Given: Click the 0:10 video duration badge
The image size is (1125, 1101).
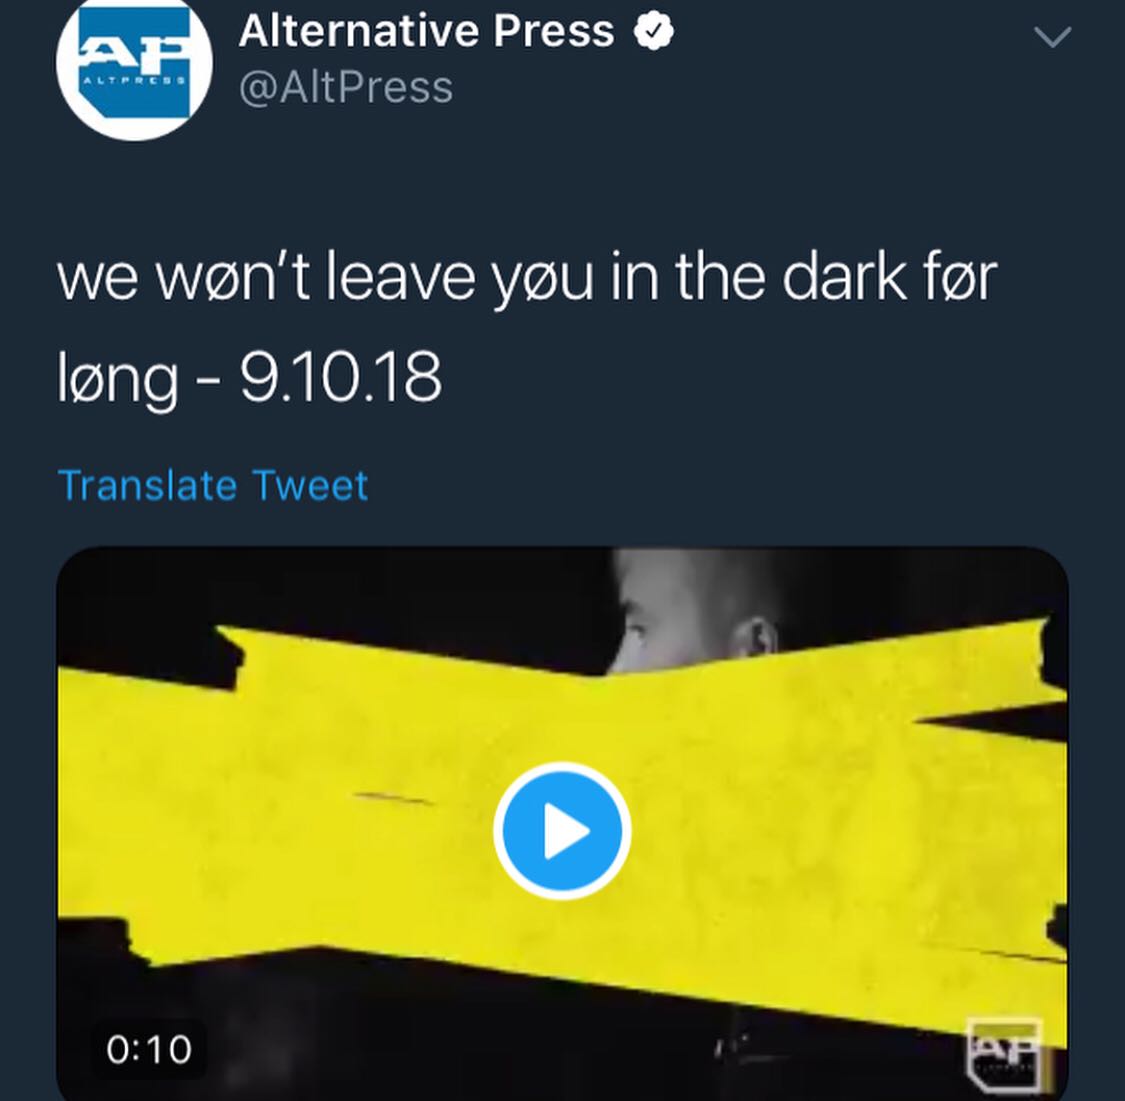Looking at the screenshot, I should point(149,1049).
